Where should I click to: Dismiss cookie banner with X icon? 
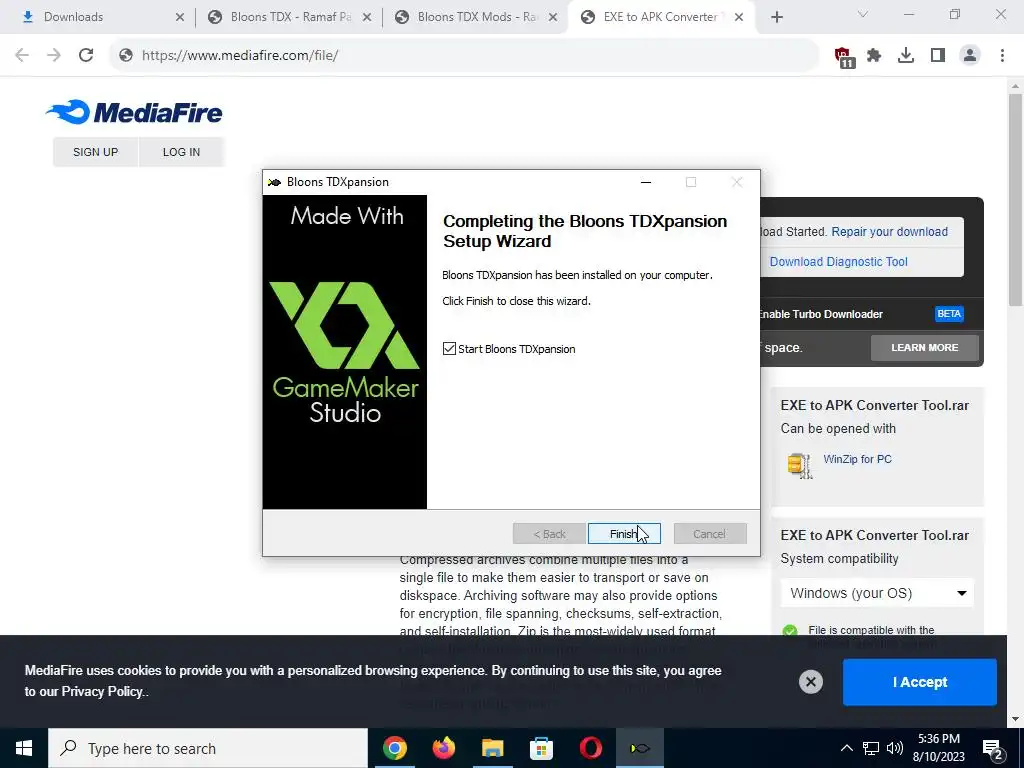pos(810,682)
